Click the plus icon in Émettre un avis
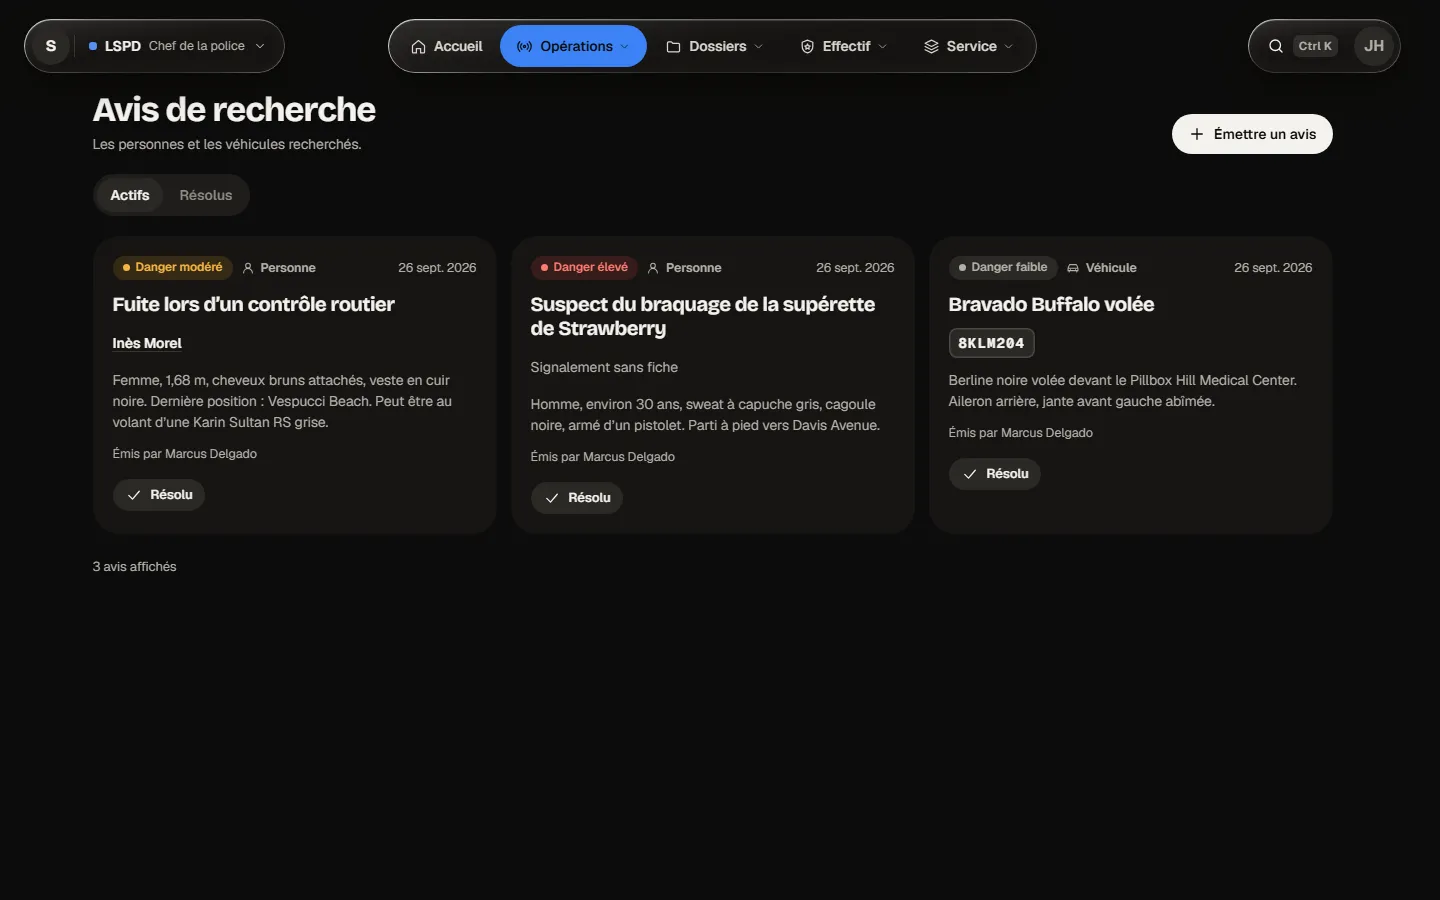The image size is (1440, 900). click(1197, 134)
